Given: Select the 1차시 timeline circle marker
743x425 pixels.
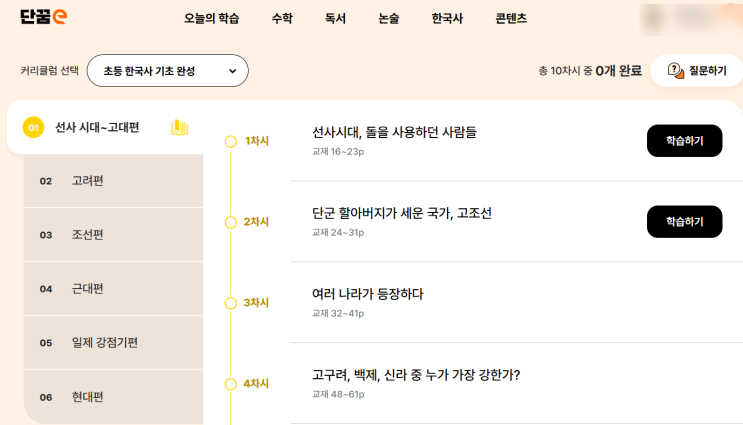Looking at the screenshot, I should pyautogui.click(x=231, y=141).
